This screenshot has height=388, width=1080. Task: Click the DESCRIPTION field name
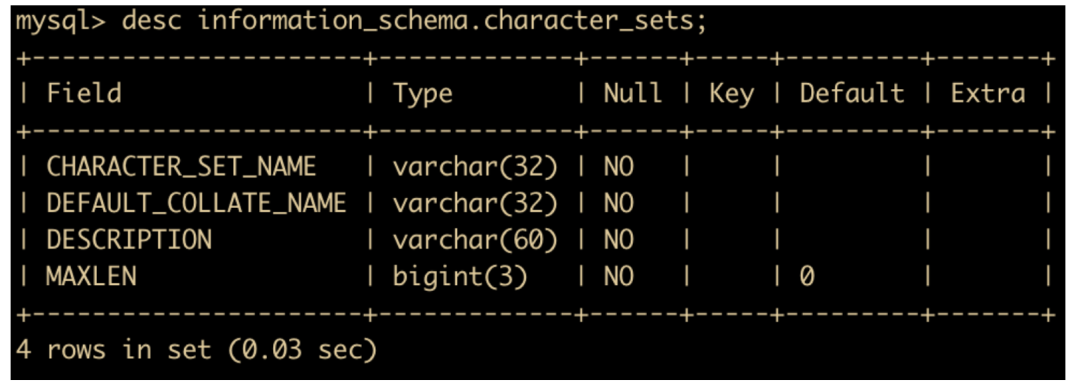(129, 239)
